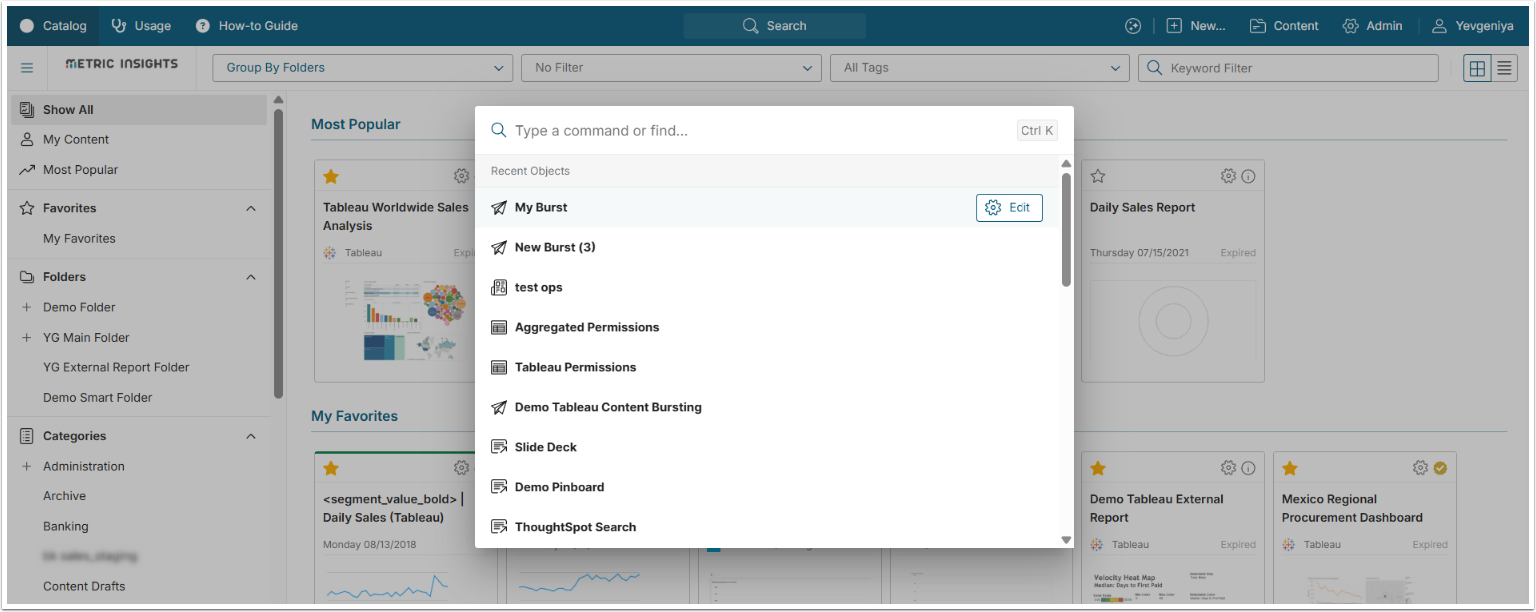Screen dimensions: 1536x612
Task: Open the New... button in the top bar
Action: (1195, 26)
